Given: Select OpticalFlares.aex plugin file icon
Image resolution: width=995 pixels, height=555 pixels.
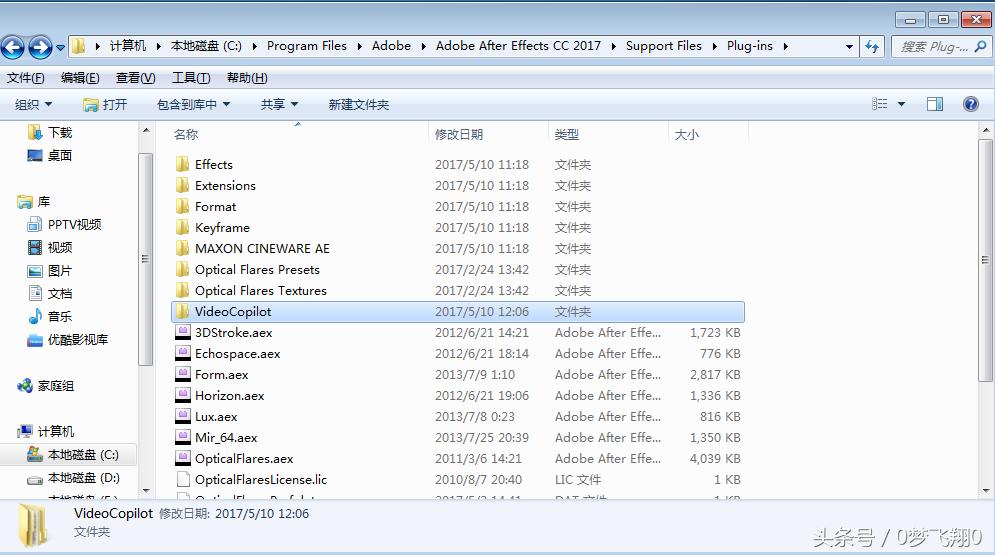Looking at the screenshot, I should click(x=183, y=458).
